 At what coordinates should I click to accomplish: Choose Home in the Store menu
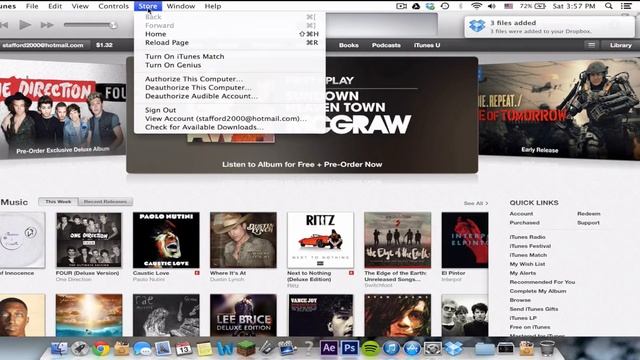point(230,34)
